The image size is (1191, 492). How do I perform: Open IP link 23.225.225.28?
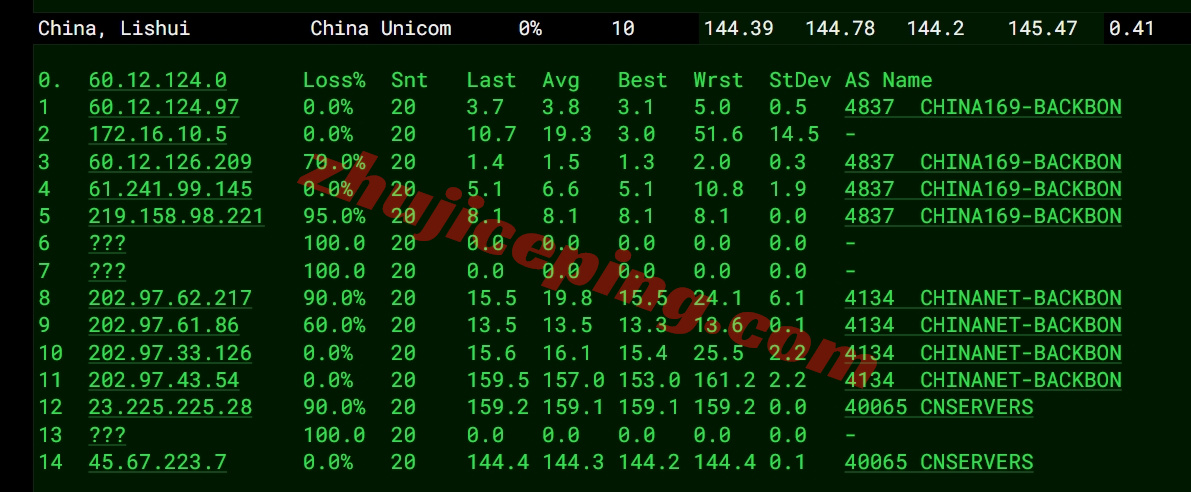170,407
